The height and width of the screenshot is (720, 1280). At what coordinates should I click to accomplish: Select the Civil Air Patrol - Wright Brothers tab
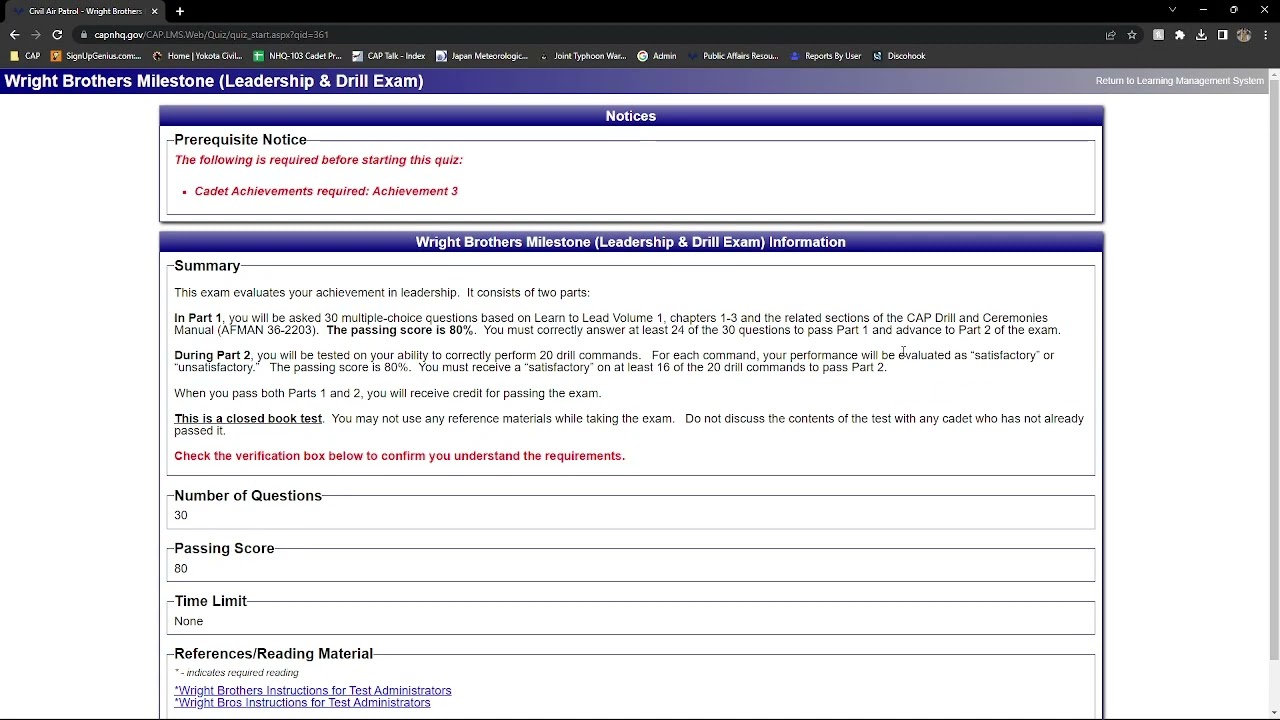click(85, 11)
